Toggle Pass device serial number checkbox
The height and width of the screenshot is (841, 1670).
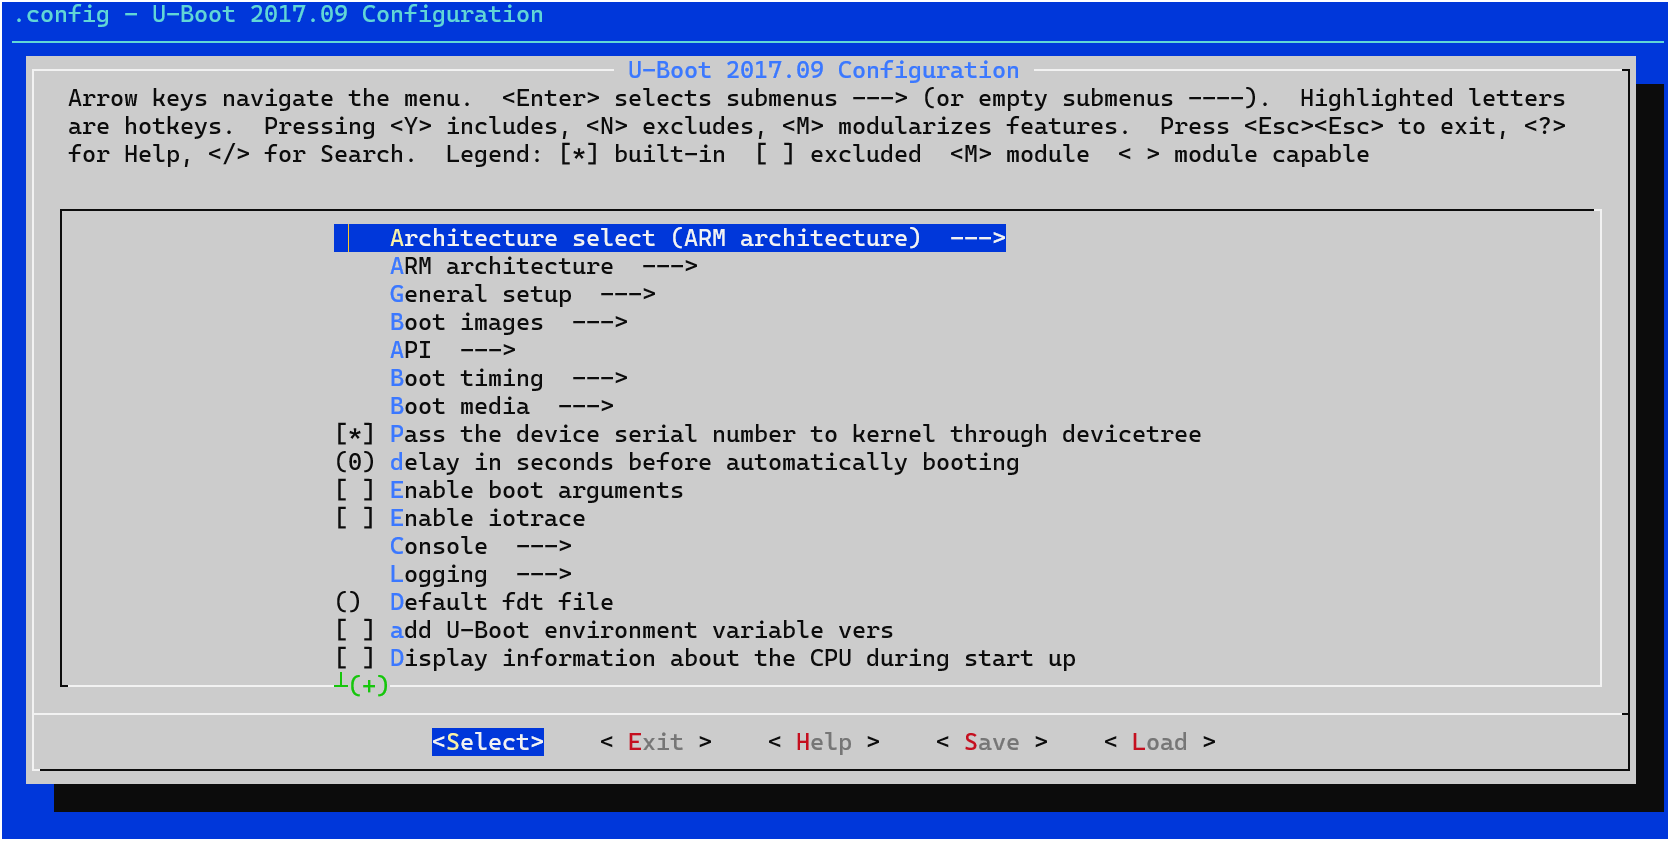click(x=354, y=434)
